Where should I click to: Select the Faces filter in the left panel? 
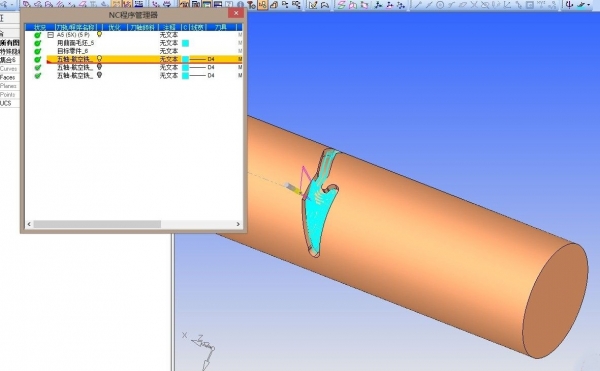tap(8, 78)
